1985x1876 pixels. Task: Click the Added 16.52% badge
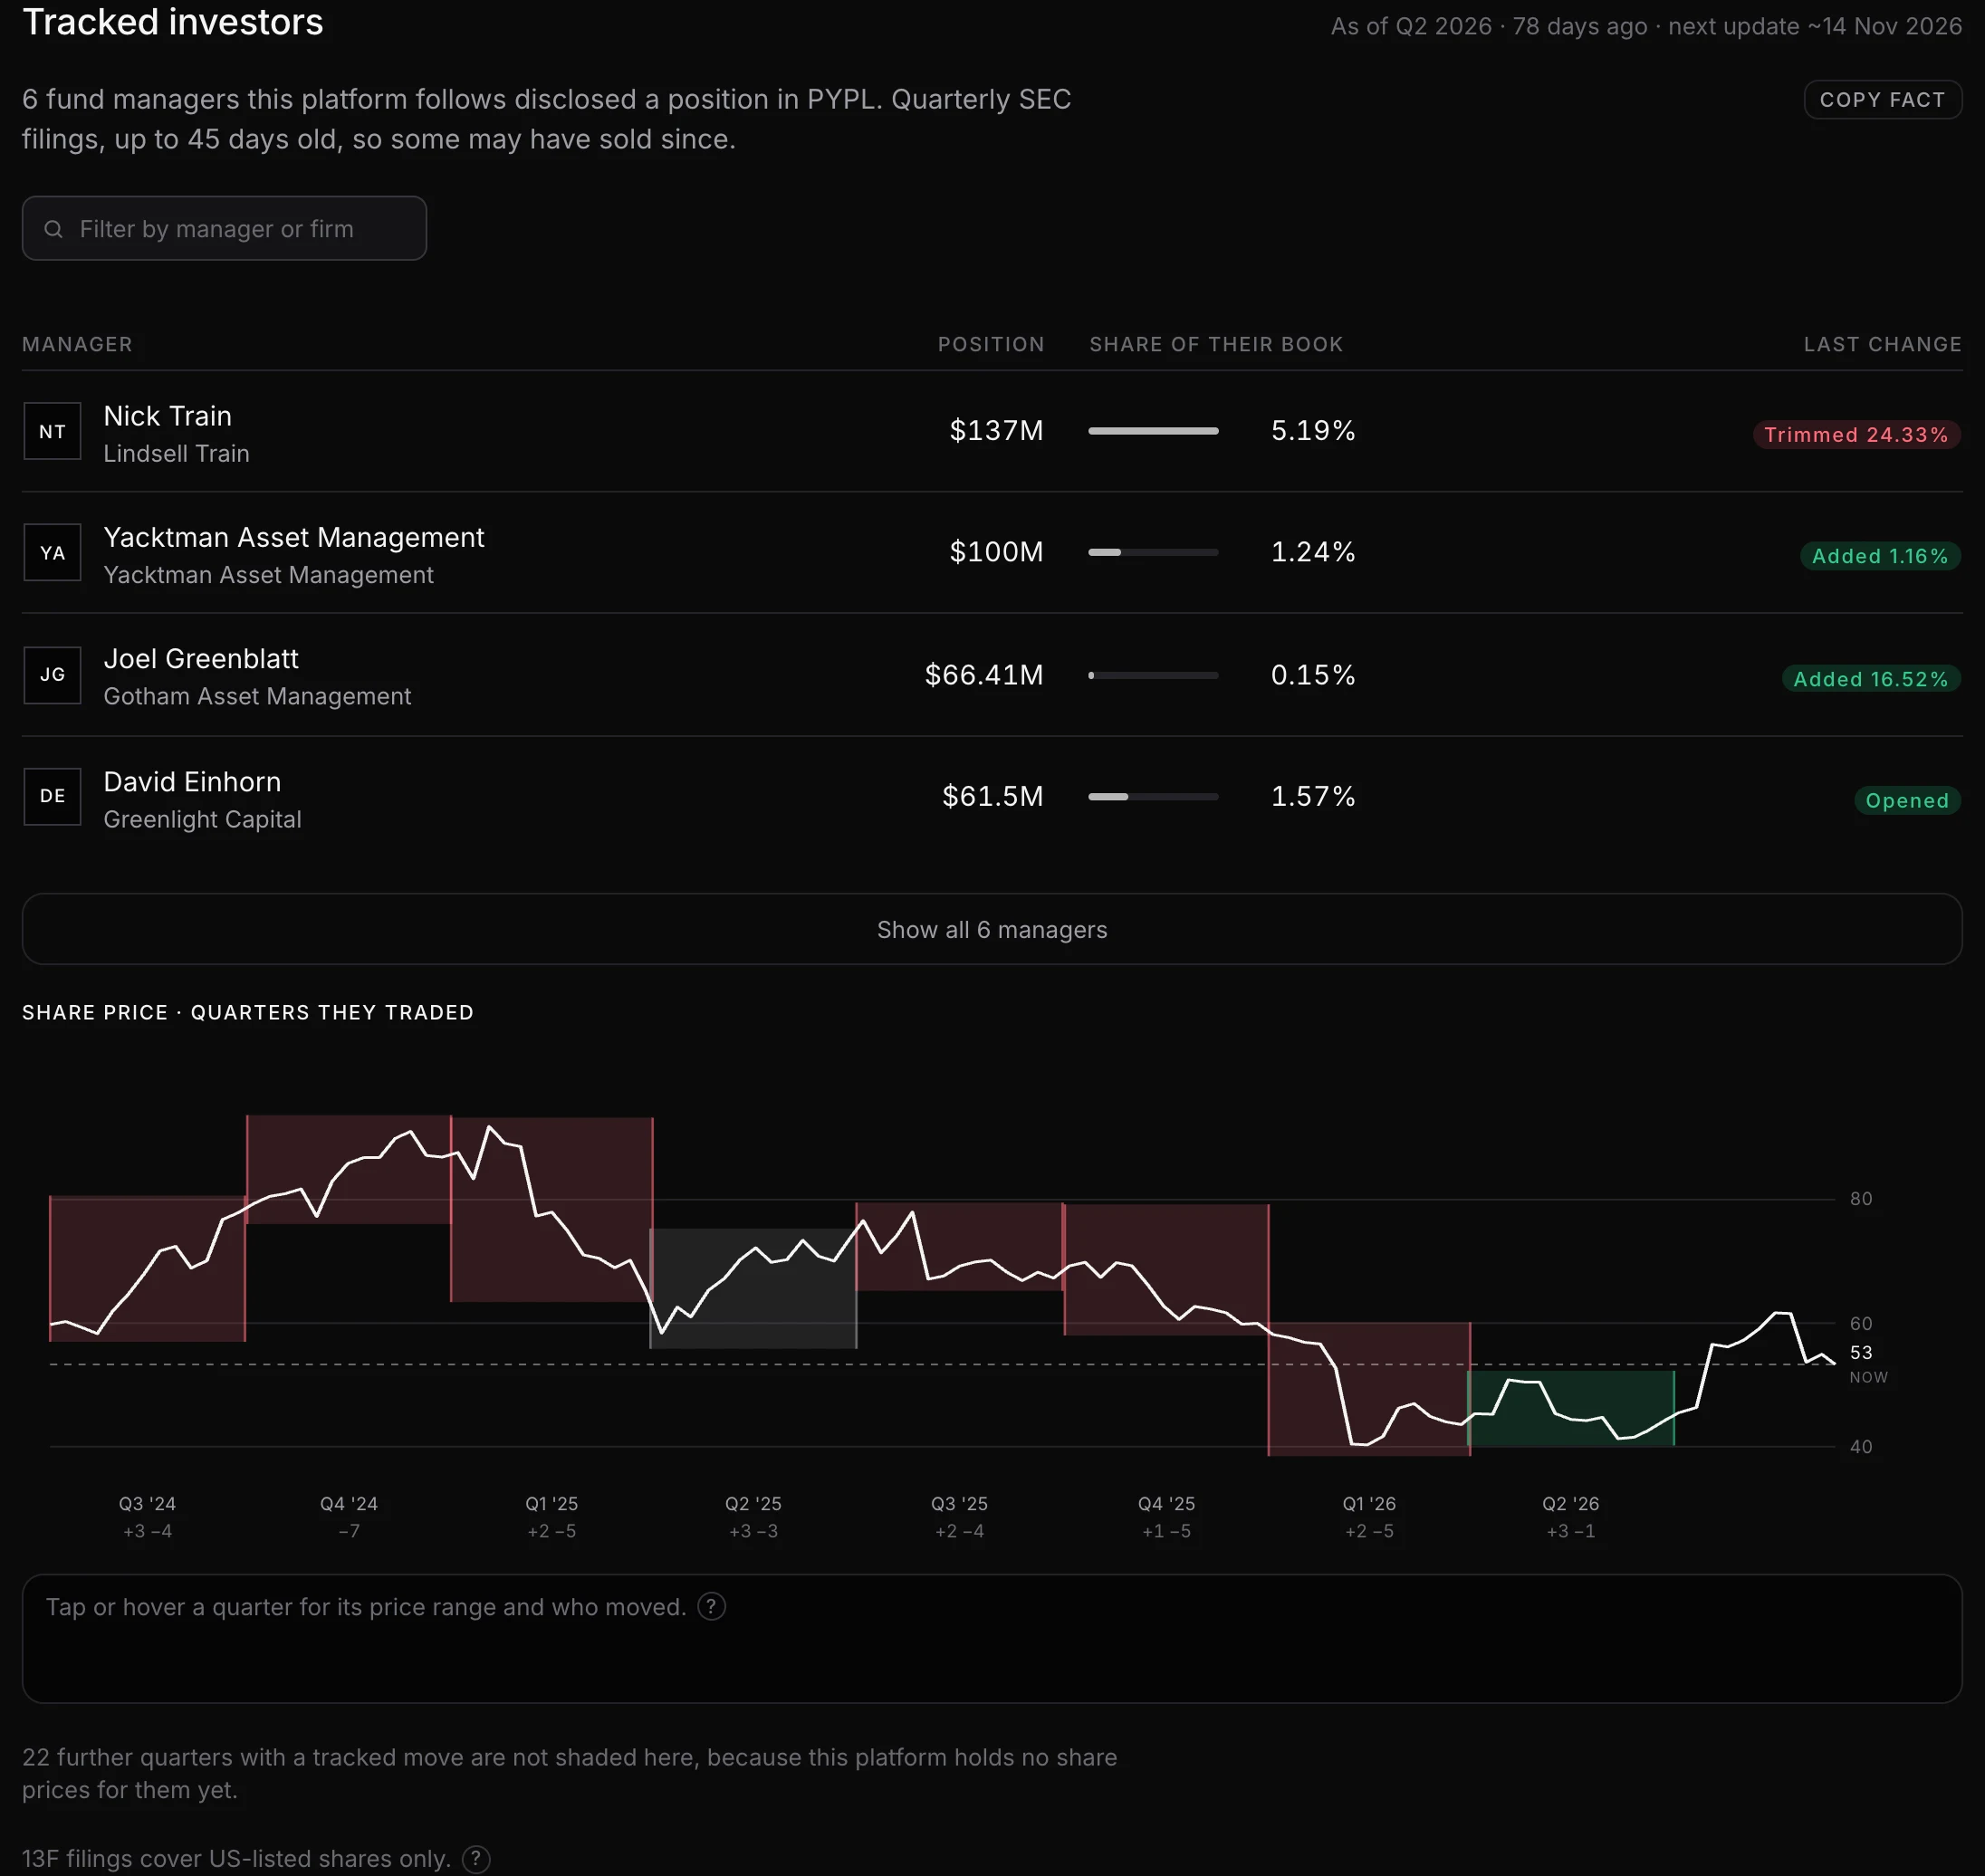pos(1871,679)
